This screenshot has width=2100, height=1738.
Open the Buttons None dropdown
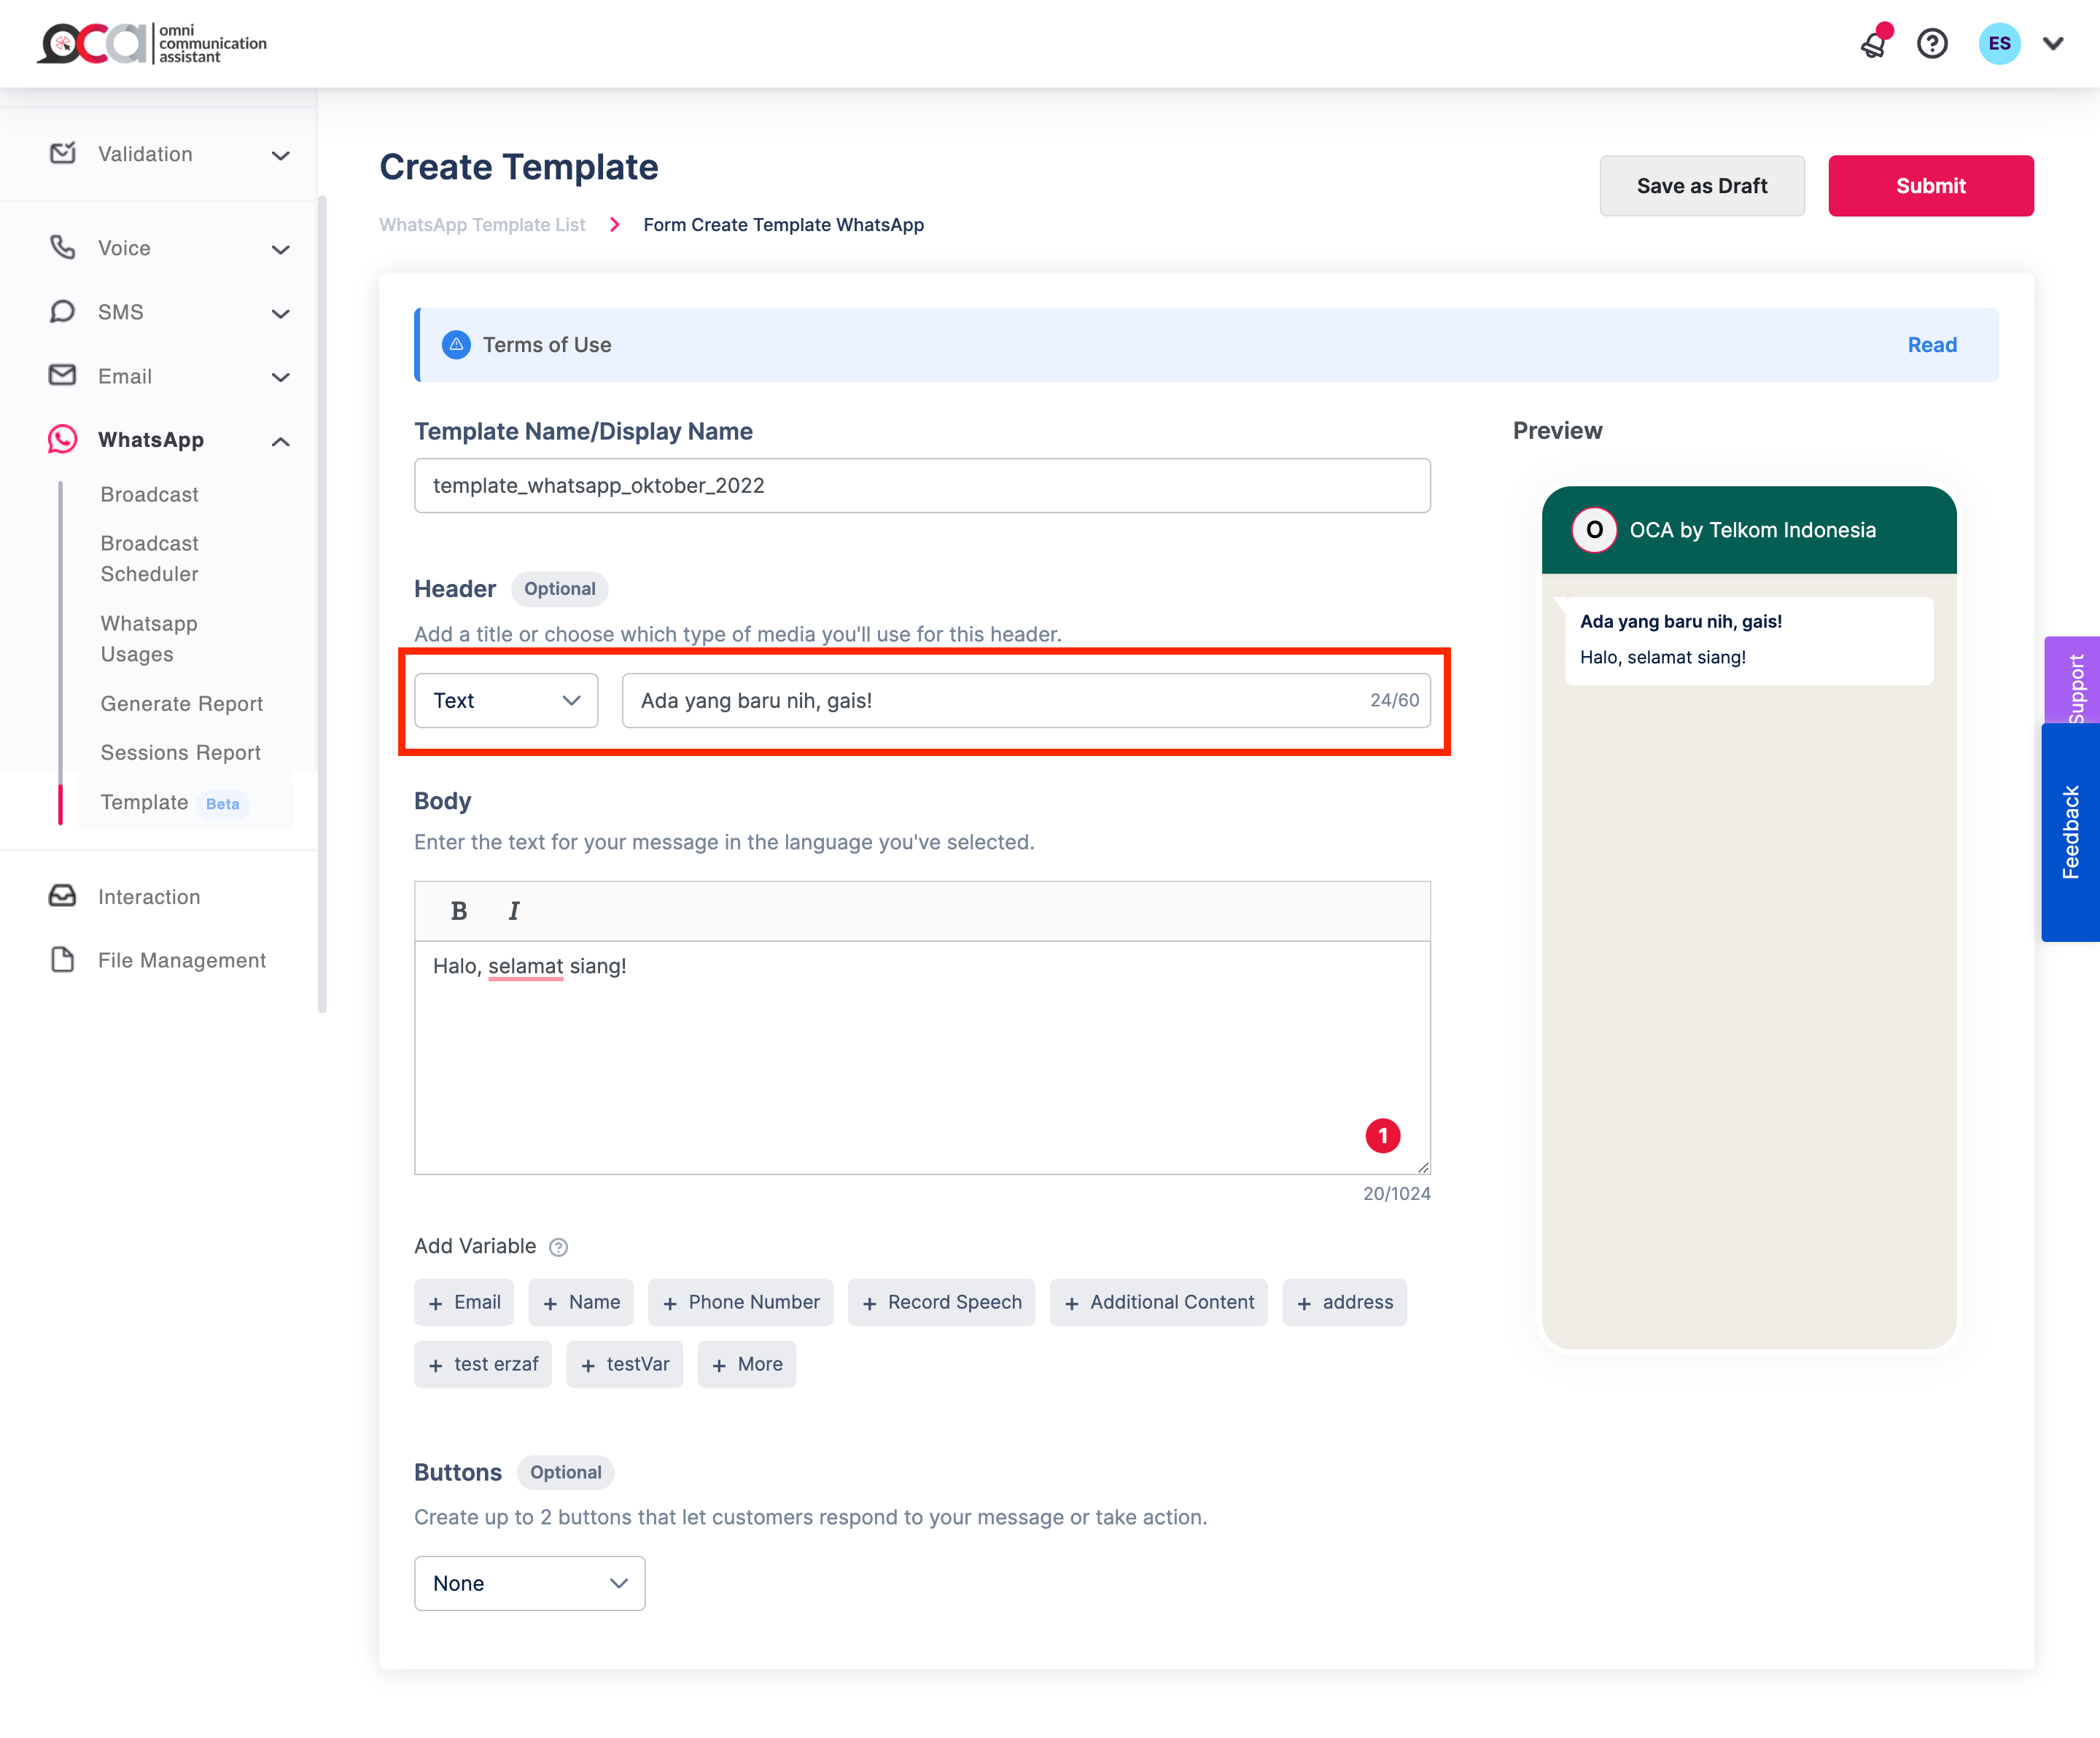(x=529, y=1583)
